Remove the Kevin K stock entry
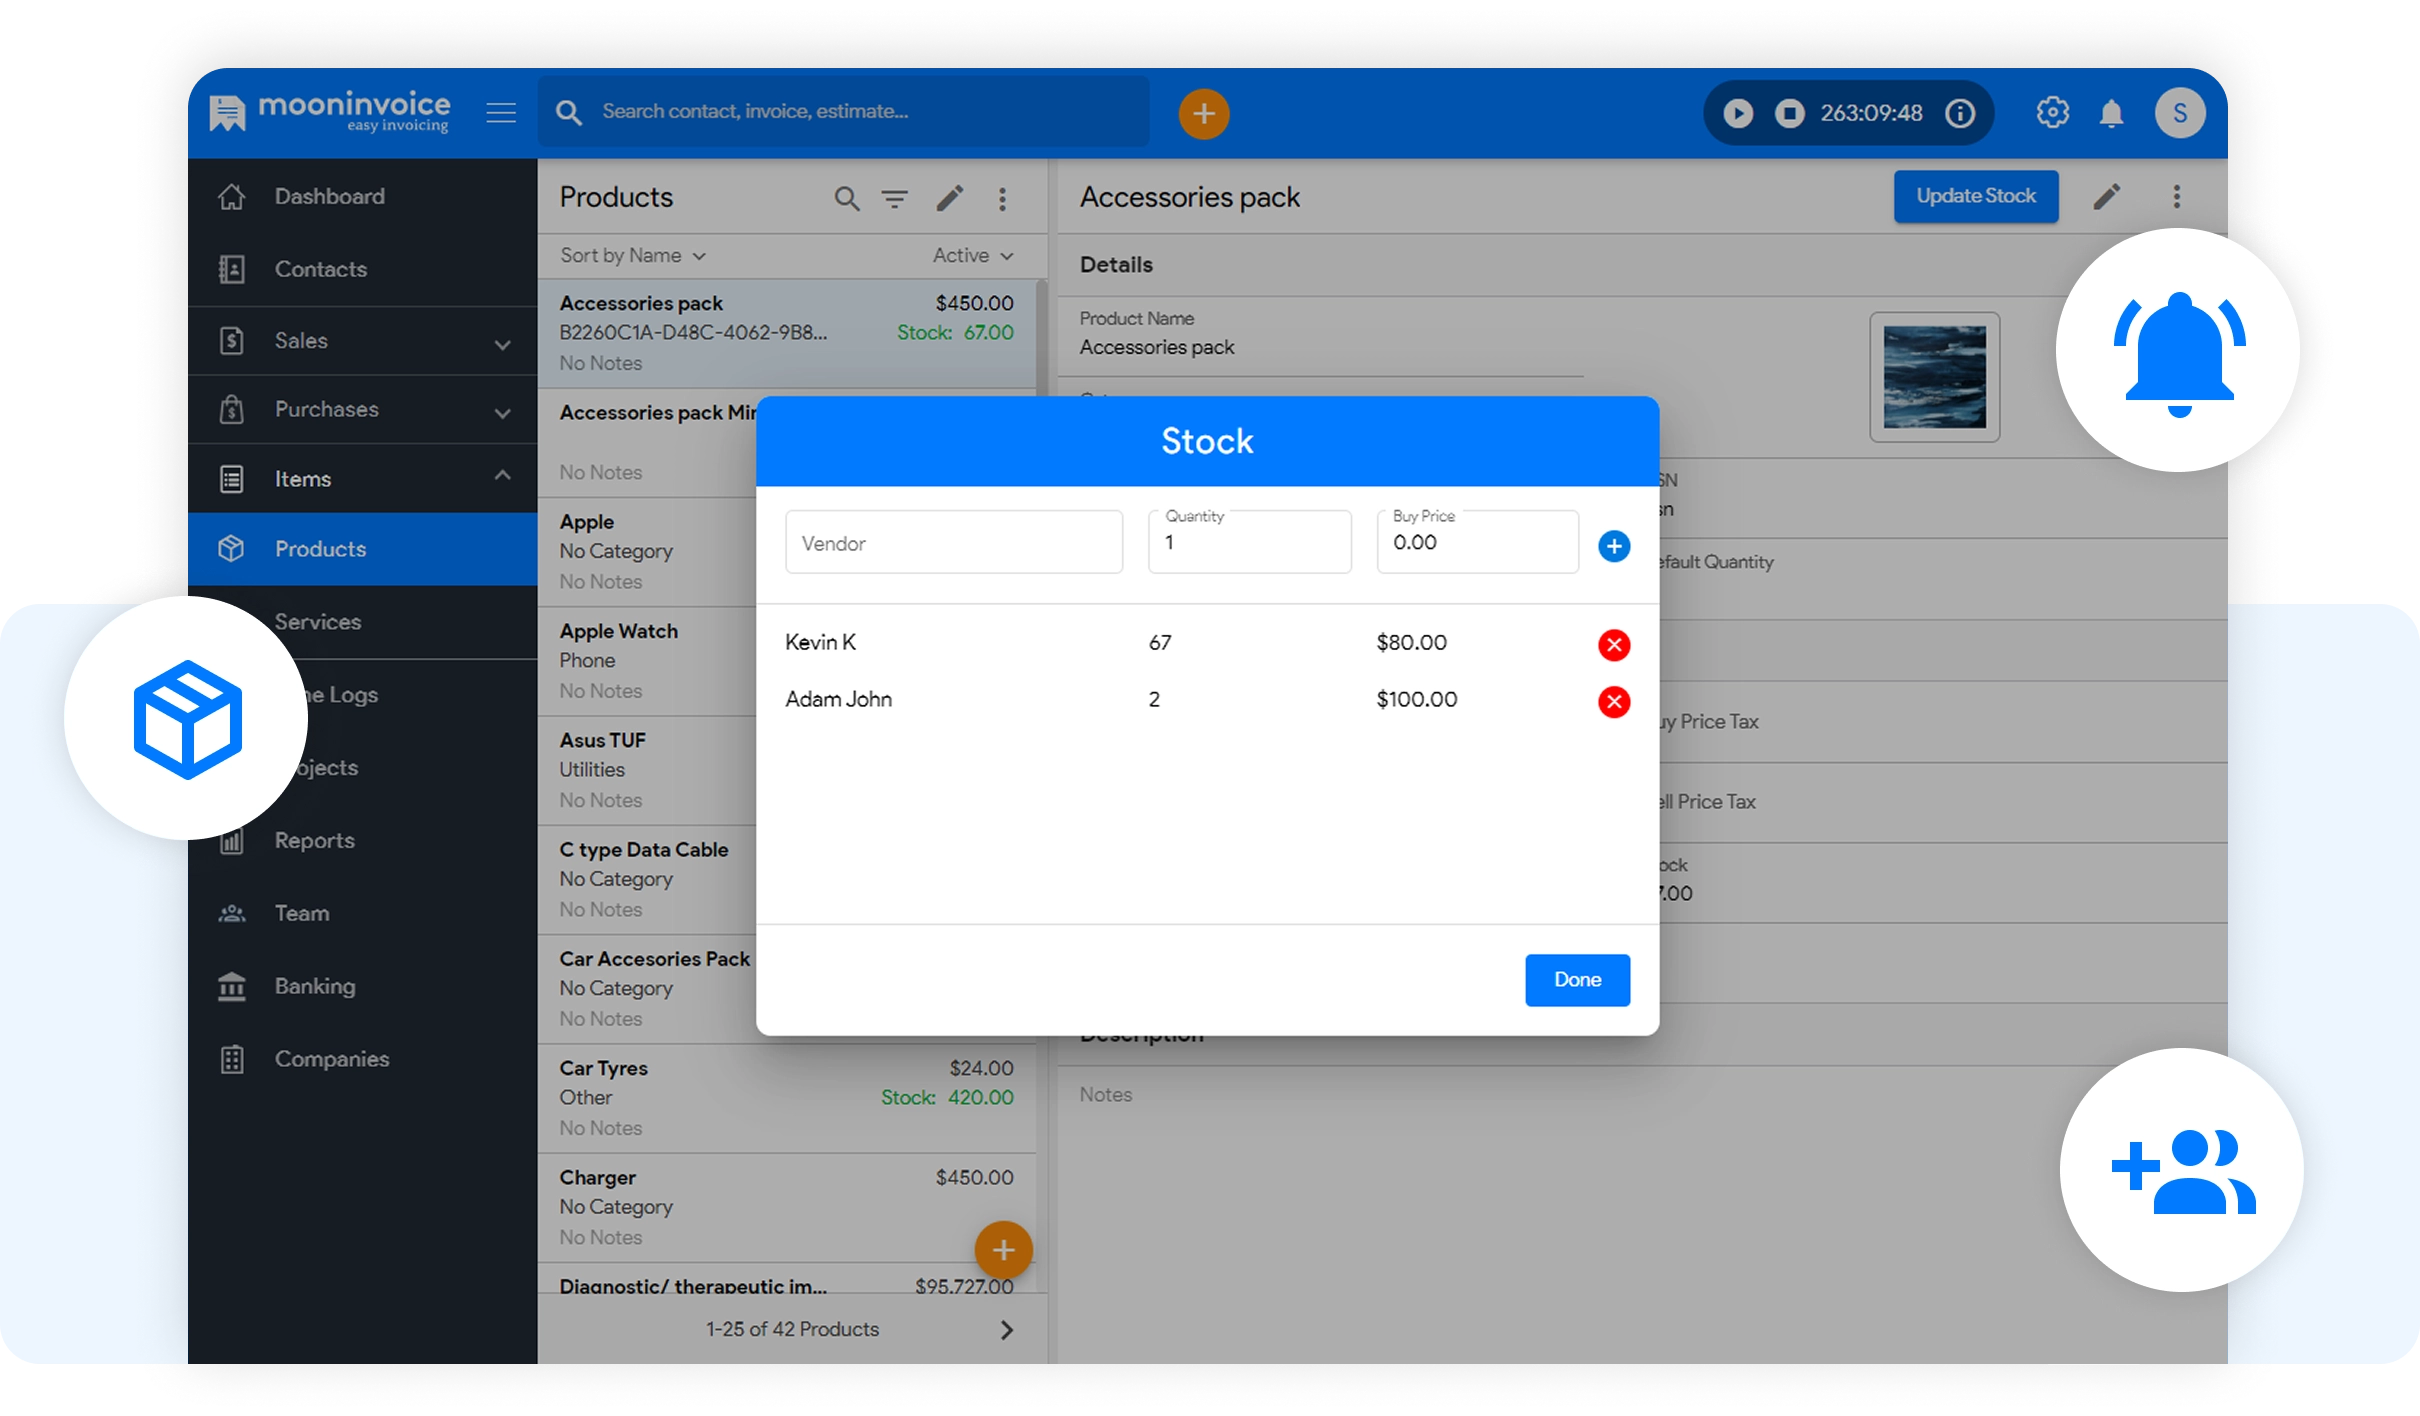Screen dimensions: 2420x1416 click(1613, 645)
